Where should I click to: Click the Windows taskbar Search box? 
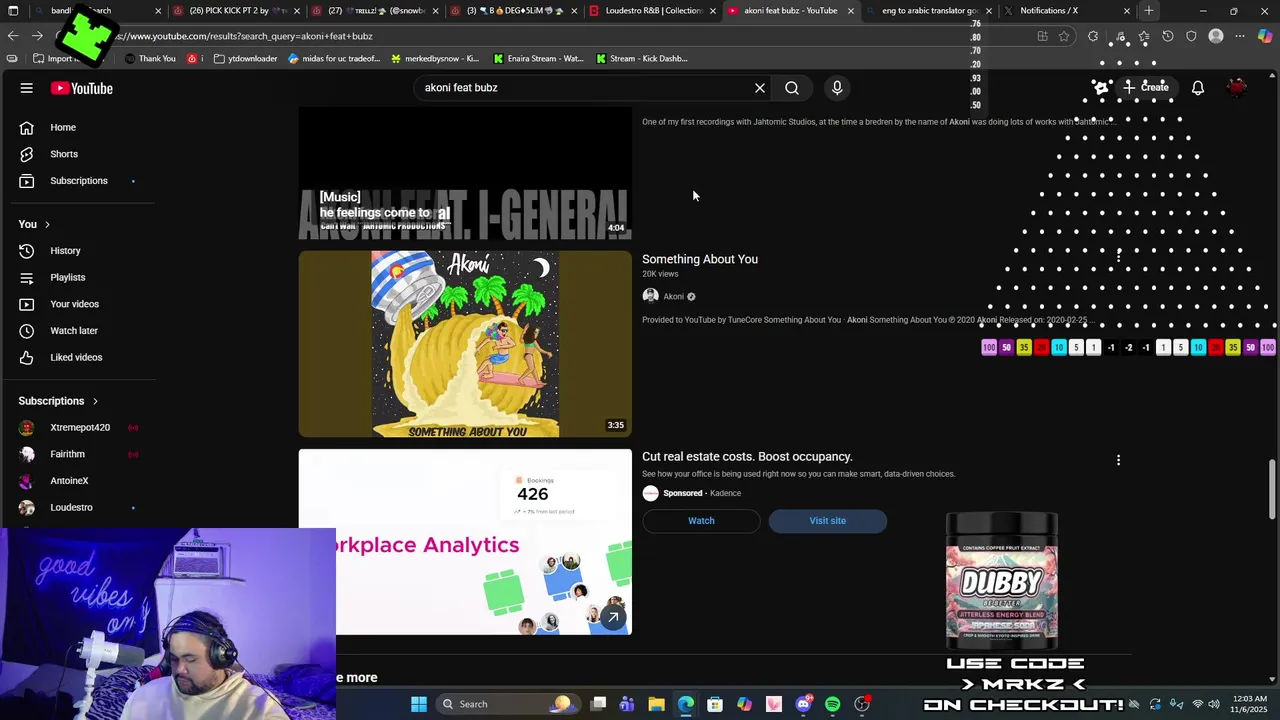(506, 704)
